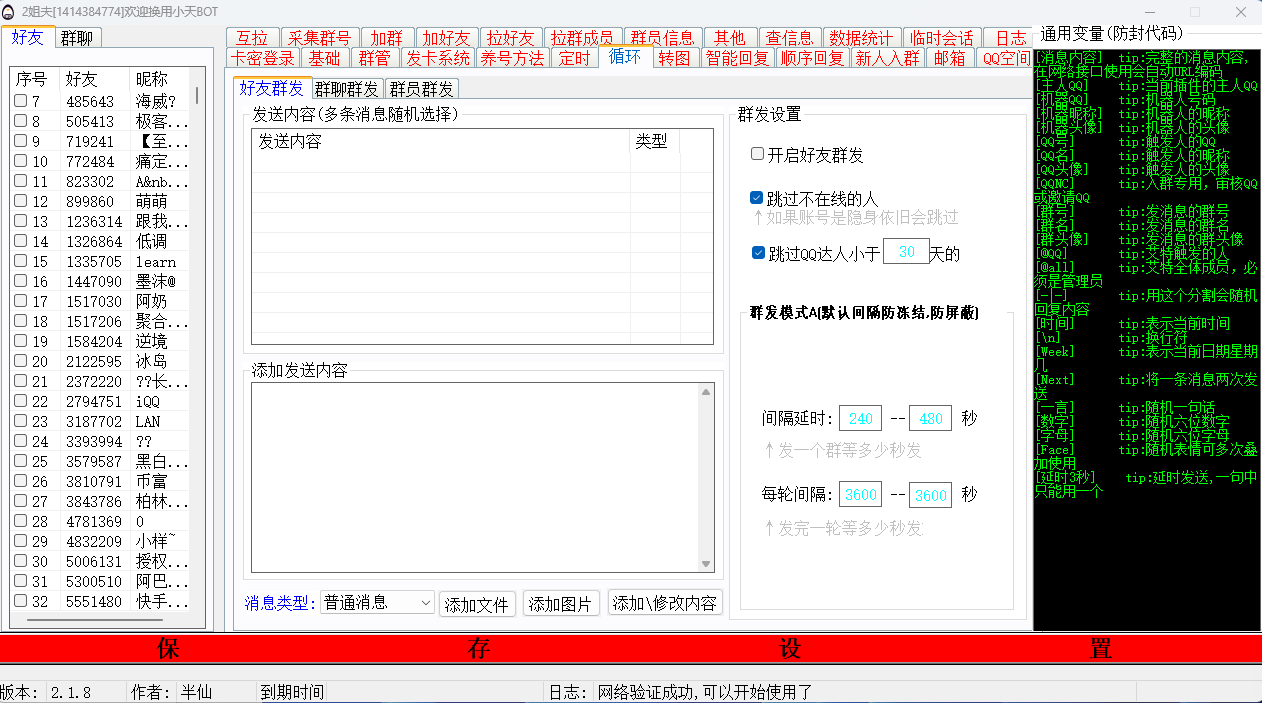Check the box for friend 485643
The height and width of the screenshot is (703, 1262).
pos(21,101)
